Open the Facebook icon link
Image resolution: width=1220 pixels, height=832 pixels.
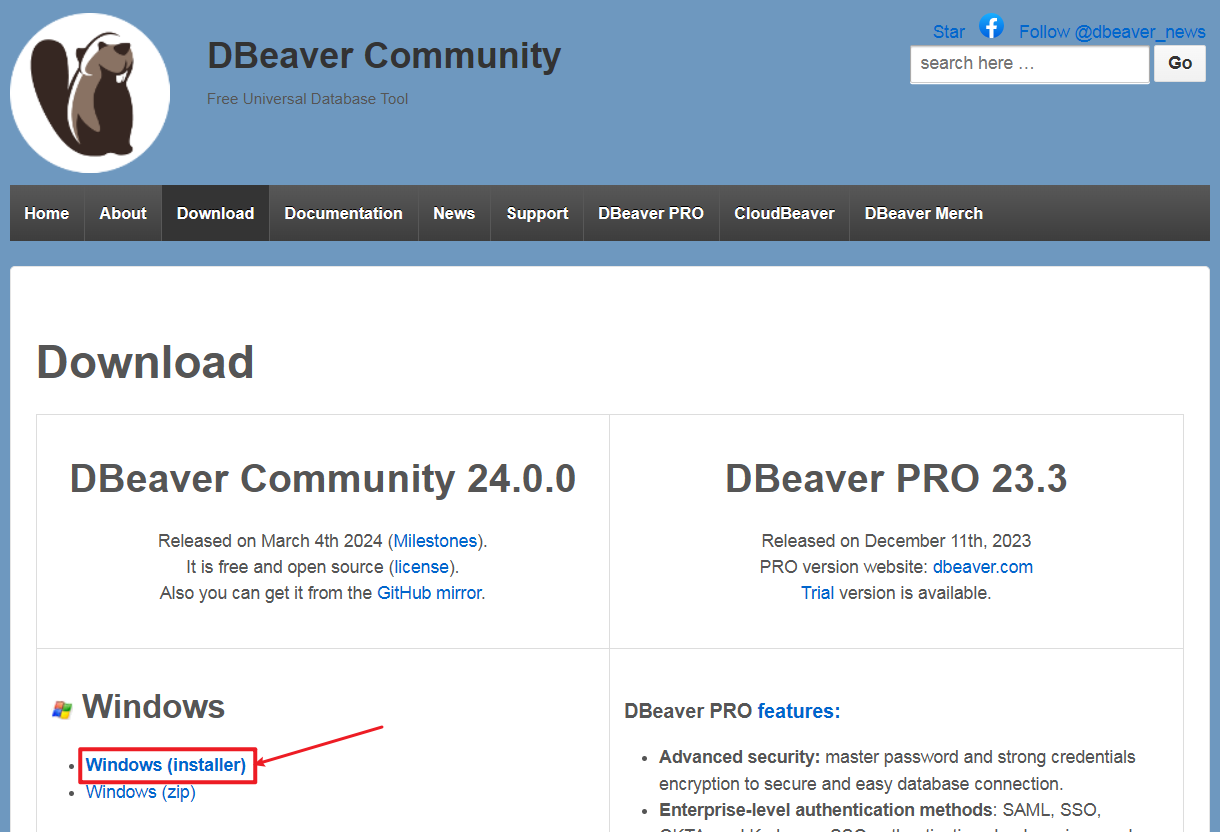[991, 27]
